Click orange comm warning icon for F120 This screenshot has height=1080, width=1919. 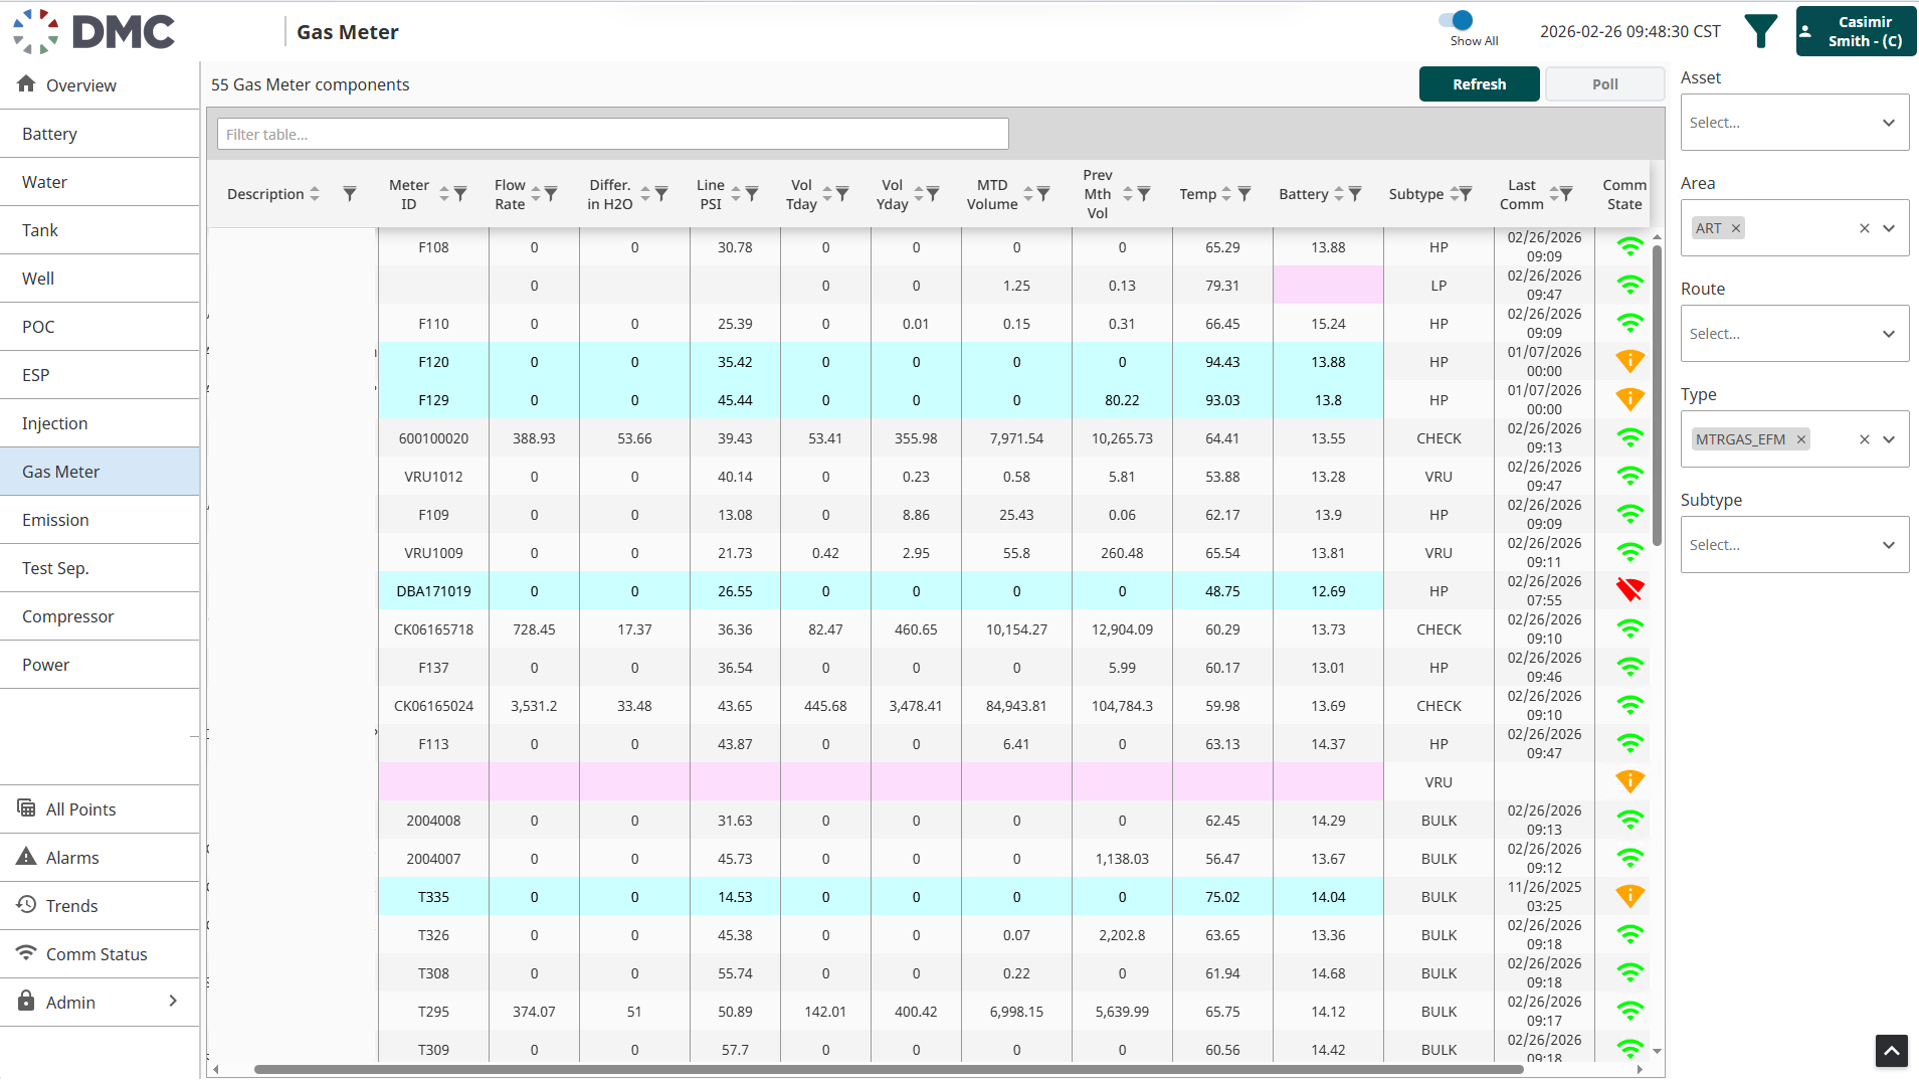[x=1630, y=361]
